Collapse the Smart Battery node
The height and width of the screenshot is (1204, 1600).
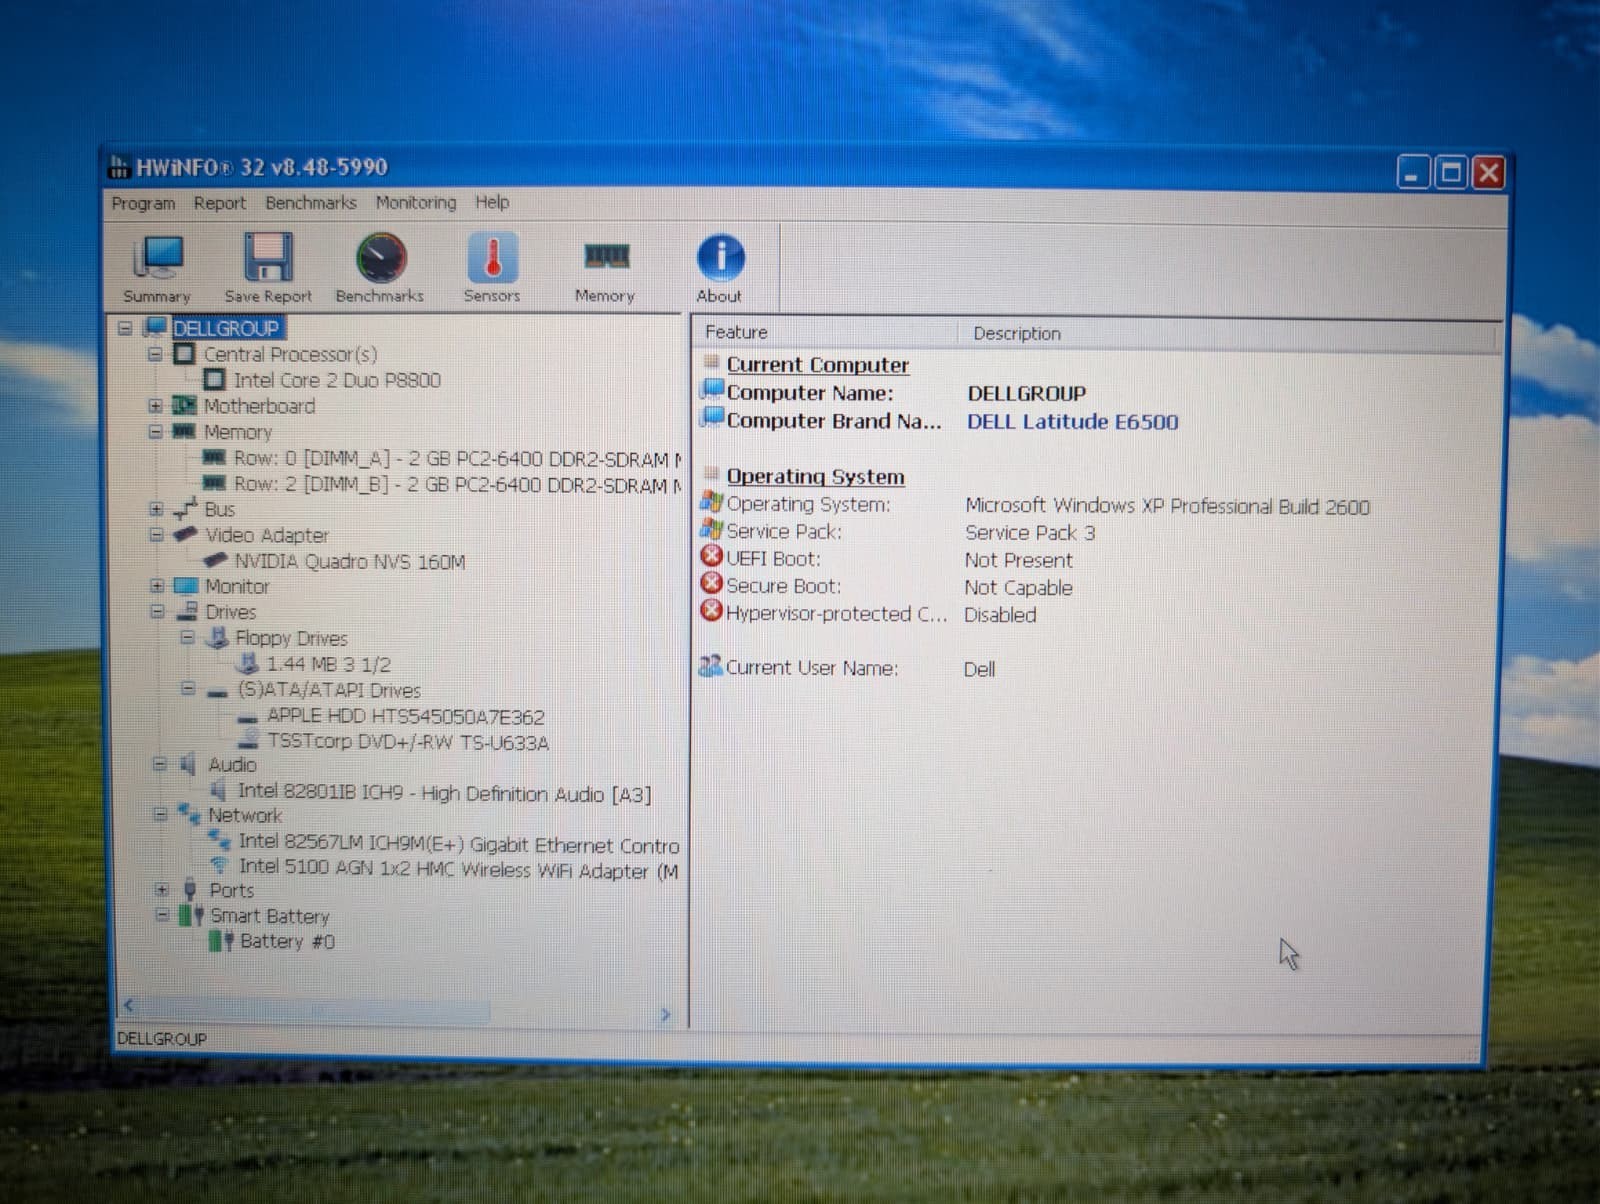(162, 915)
